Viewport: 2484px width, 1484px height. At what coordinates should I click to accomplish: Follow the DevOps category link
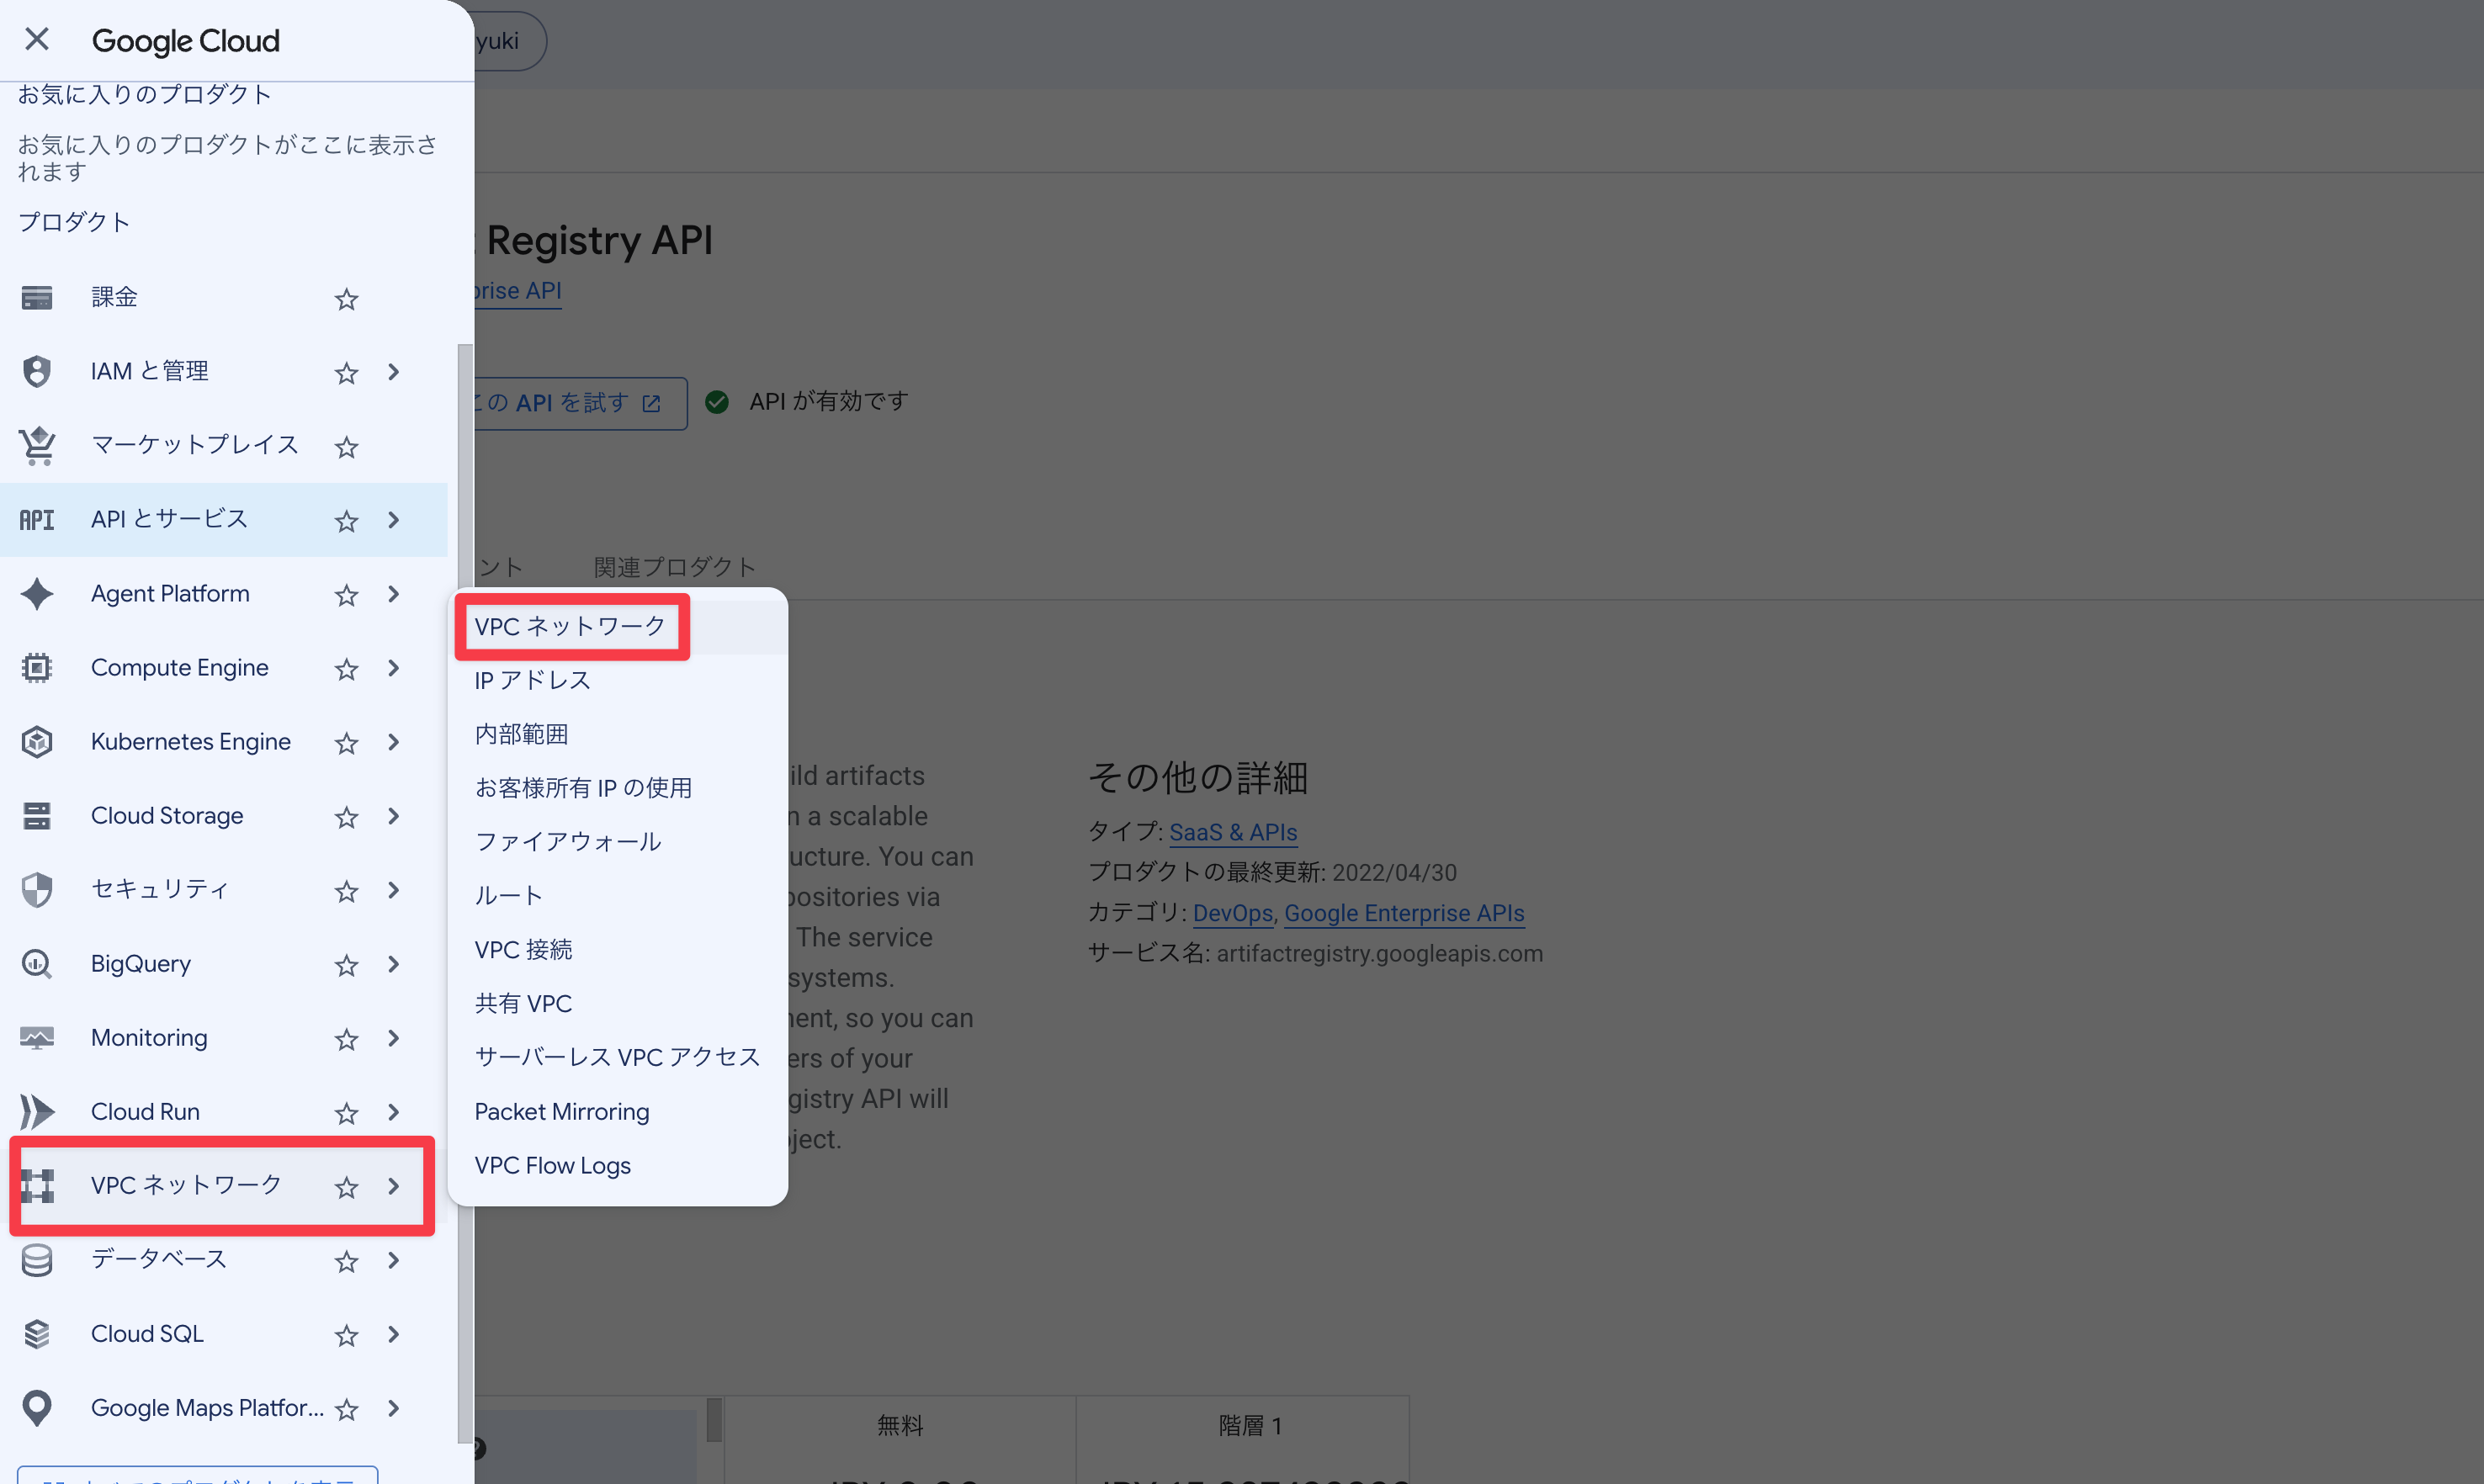(x=1233, y=913)
